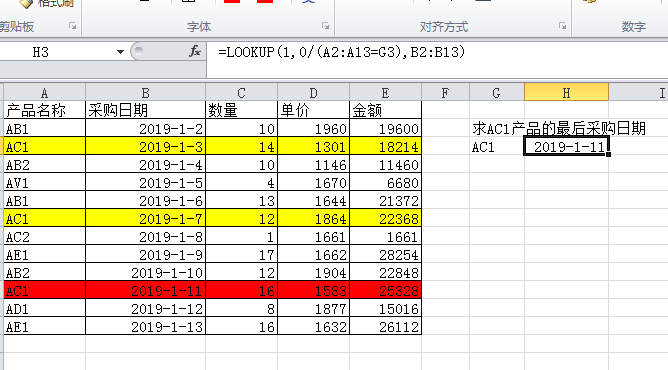
Task: Select cell with amount 28254
Action: [x=385, y=254]
